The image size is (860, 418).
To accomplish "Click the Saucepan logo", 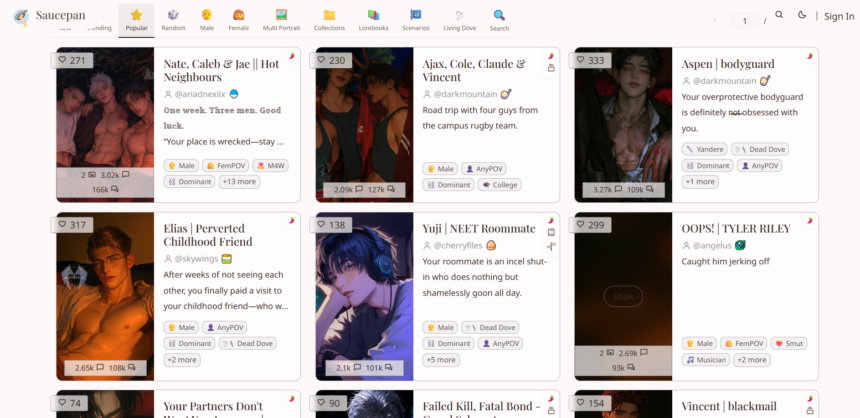I will coord(21,17).
